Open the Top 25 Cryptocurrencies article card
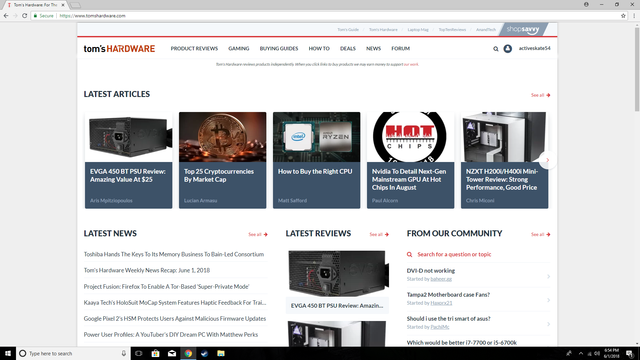The height and width of the screenshot is (360, 640). pyautogui.click(x=222, y=160)
